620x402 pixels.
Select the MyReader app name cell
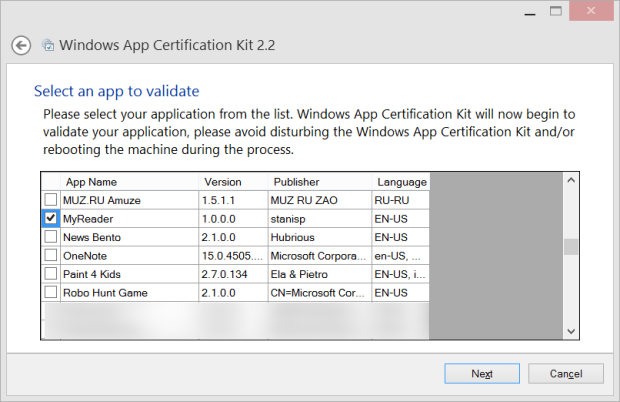point(129,219)
